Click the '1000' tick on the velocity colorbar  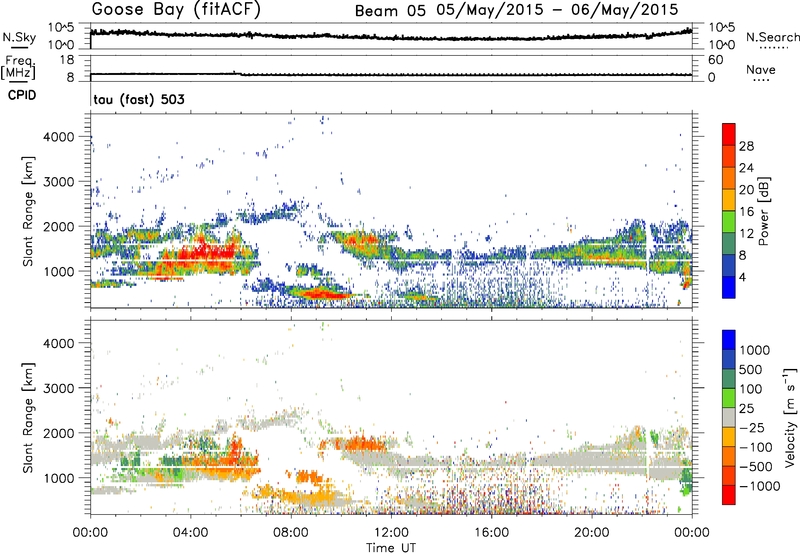[x=755, y=350]
